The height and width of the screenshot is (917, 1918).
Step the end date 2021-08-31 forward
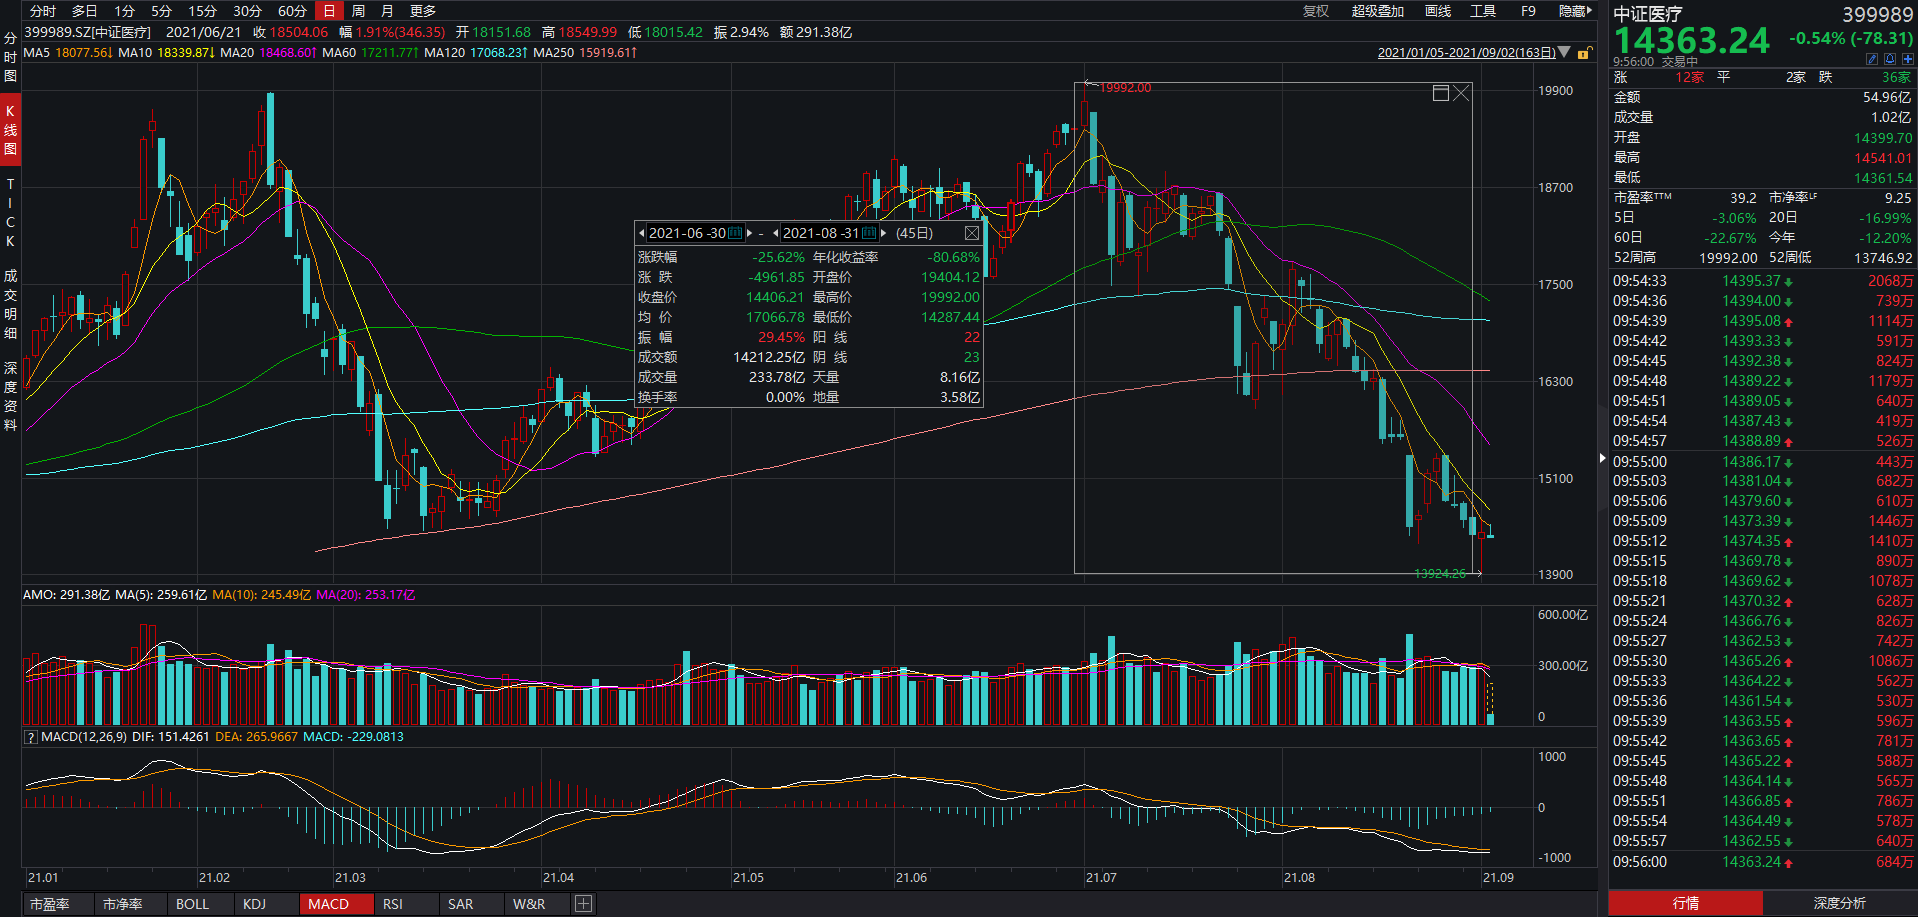tap(883, 233)
